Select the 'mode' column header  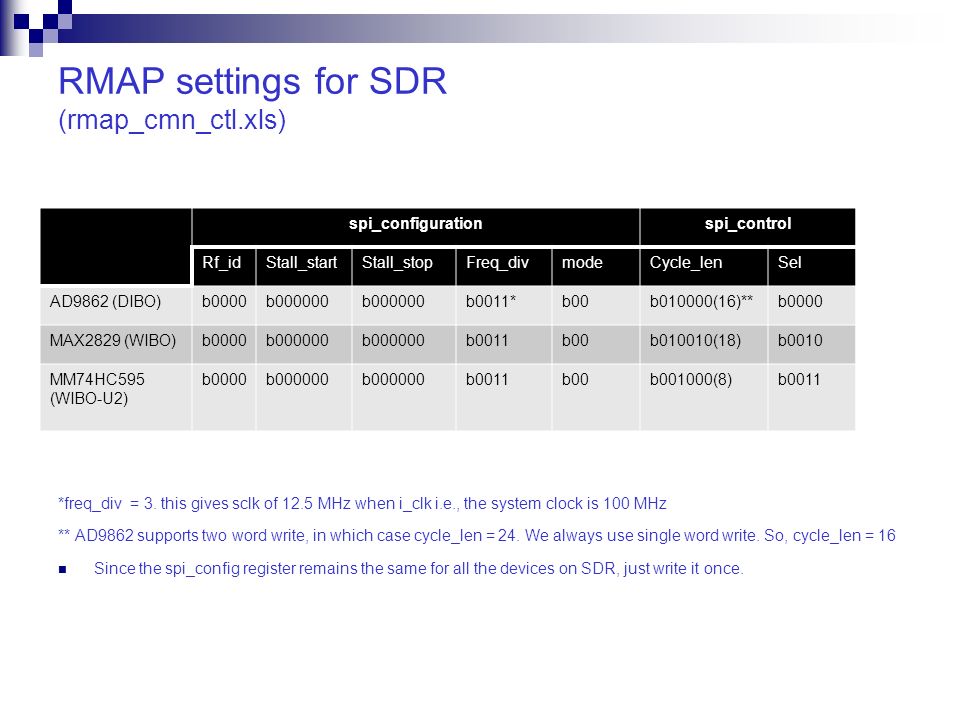[x=582, y=263]
